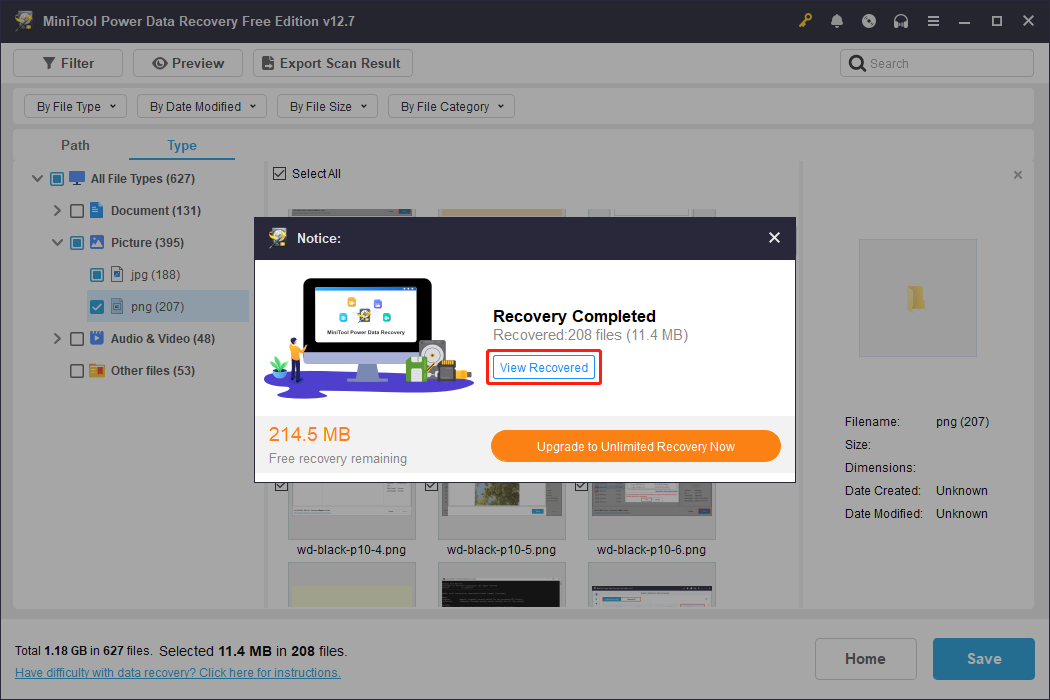Switch to the Path tab
1050x700 pixels.
pyautogui.click(x=75, y=145)
